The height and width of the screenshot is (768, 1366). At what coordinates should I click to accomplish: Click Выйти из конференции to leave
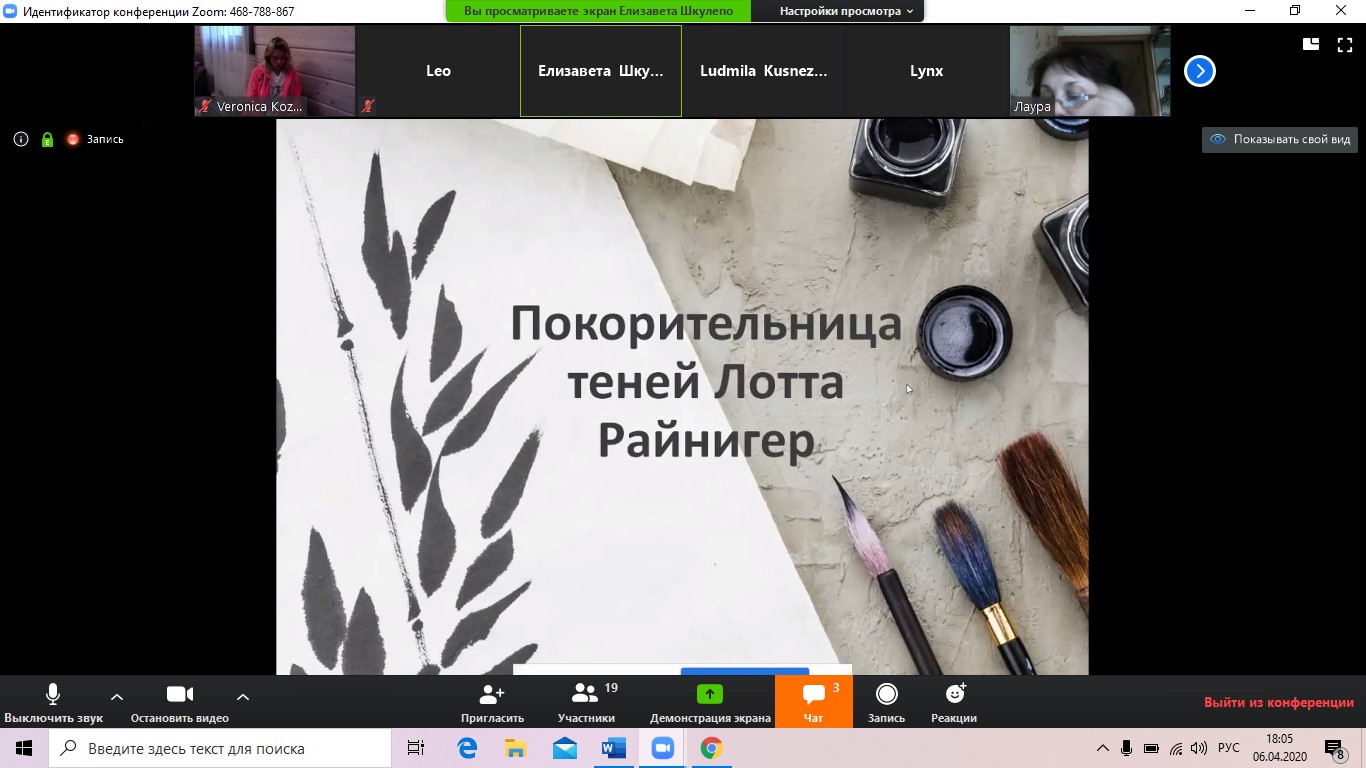pyautogui.click(x=1278, y=702)
